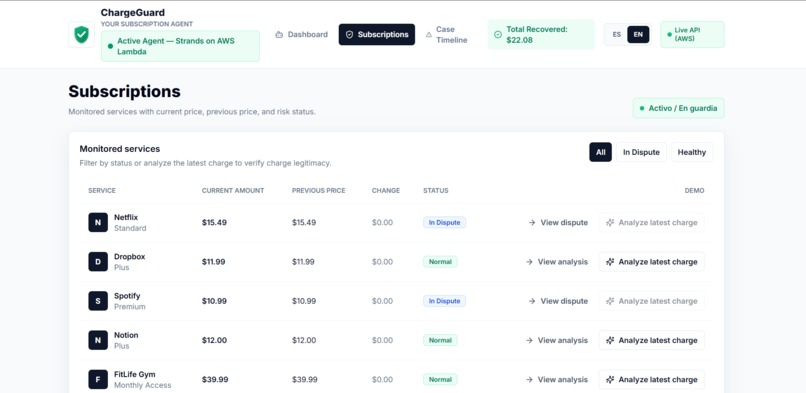Click Spotify's In Dispute status badge

click(445, 301)
